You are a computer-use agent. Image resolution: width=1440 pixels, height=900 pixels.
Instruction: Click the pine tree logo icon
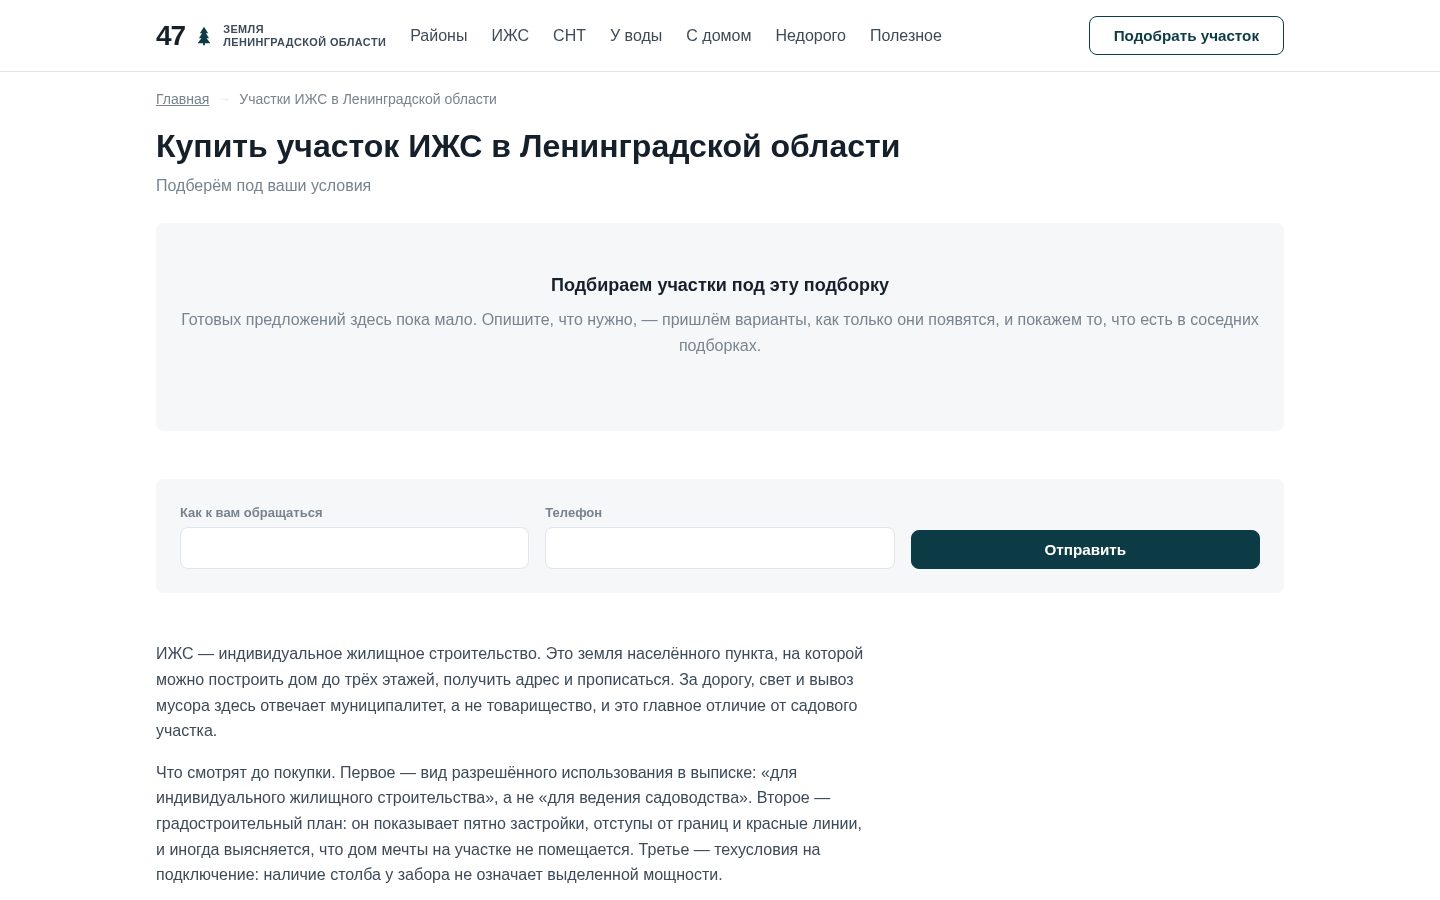pyautogui.click(x=204, y=36)
